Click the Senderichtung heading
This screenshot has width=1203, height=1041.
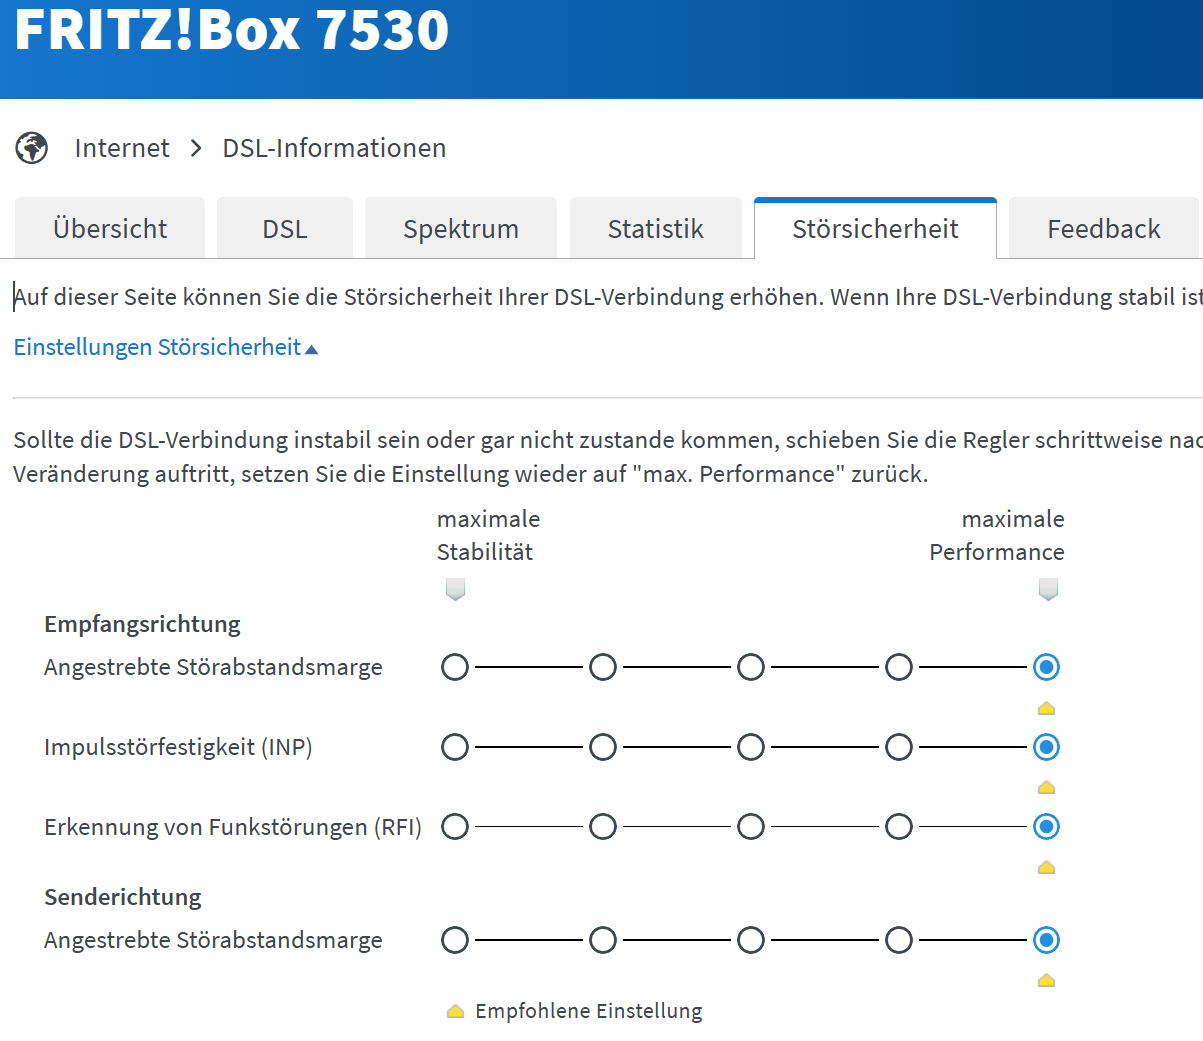coord(123,897)
